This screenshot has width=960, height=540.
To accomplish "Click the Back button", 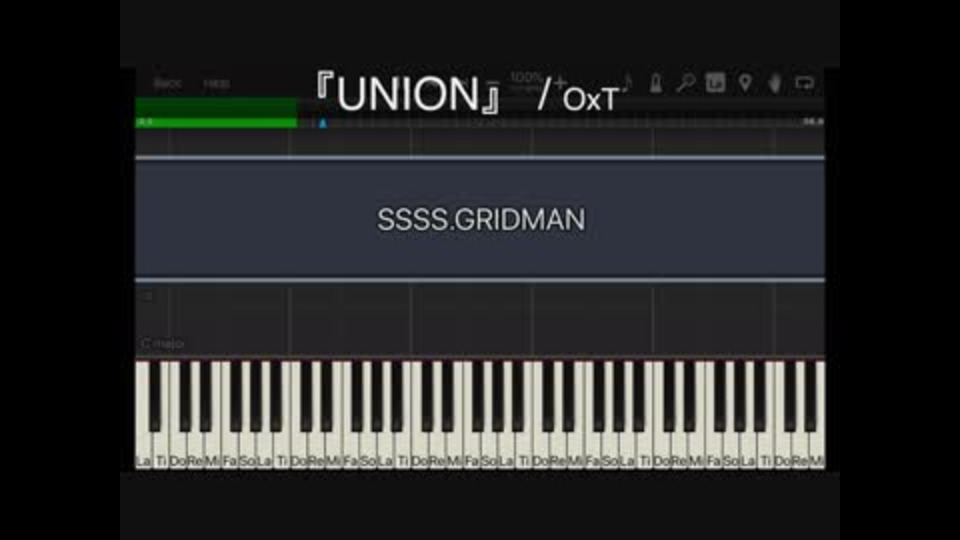I will click(167, 84).
